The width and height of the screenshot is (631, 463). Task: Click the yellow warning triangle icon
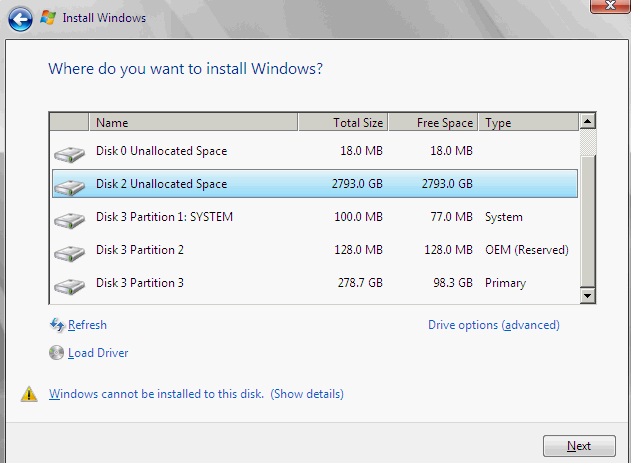[30, 395]
